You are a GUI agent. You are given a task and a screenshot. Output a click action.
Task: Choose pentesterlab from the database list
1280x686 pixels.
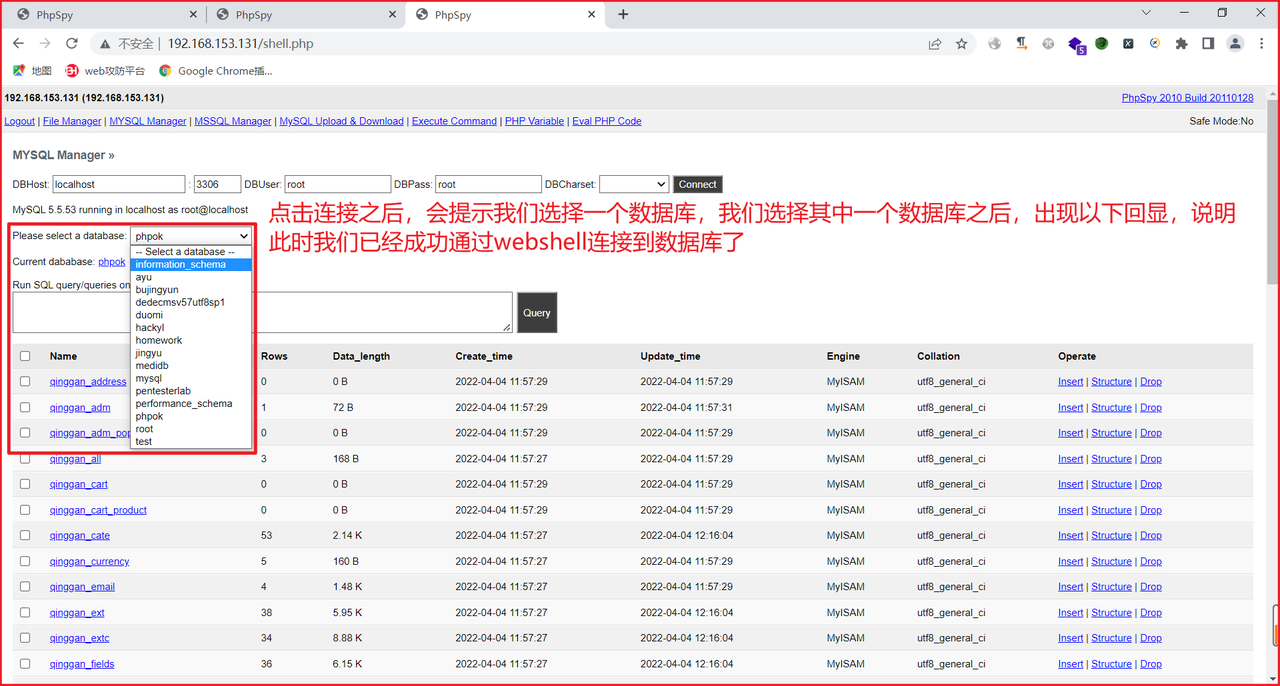191,391
